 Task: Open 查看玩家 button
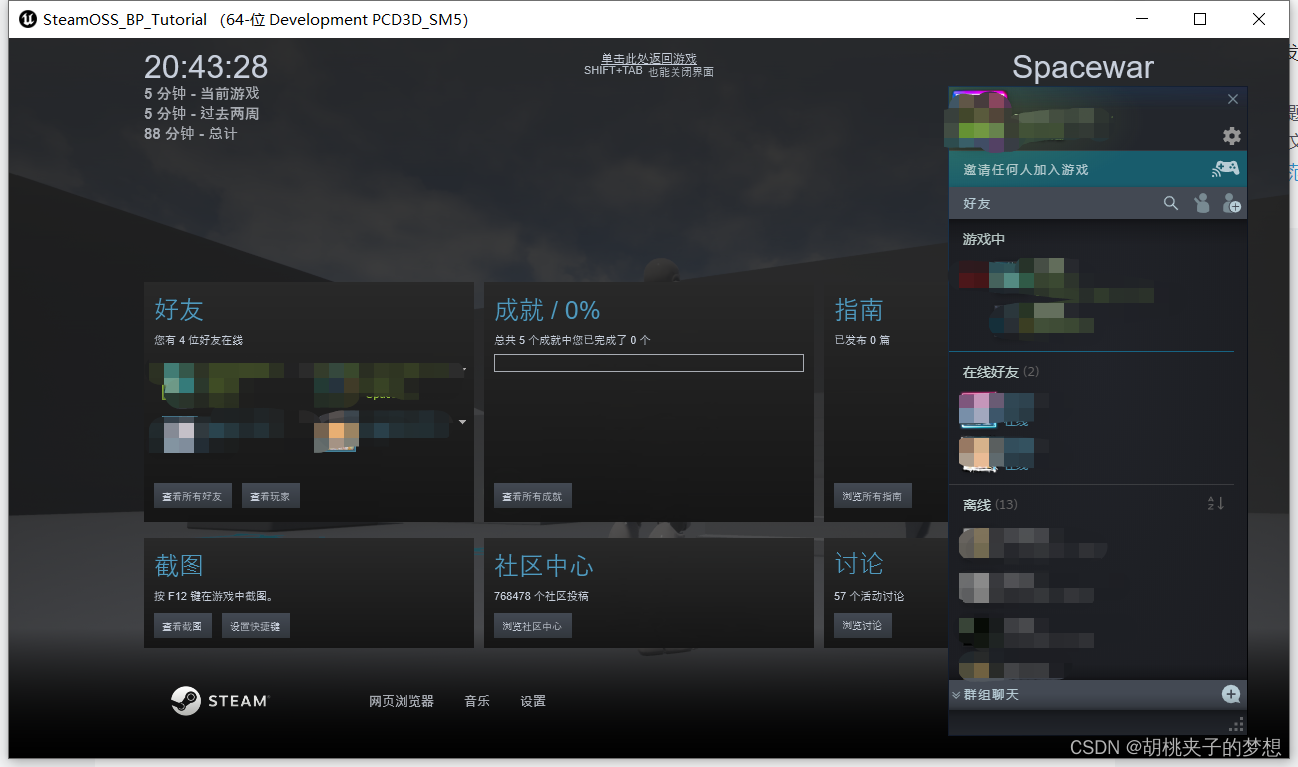[271, 496]
